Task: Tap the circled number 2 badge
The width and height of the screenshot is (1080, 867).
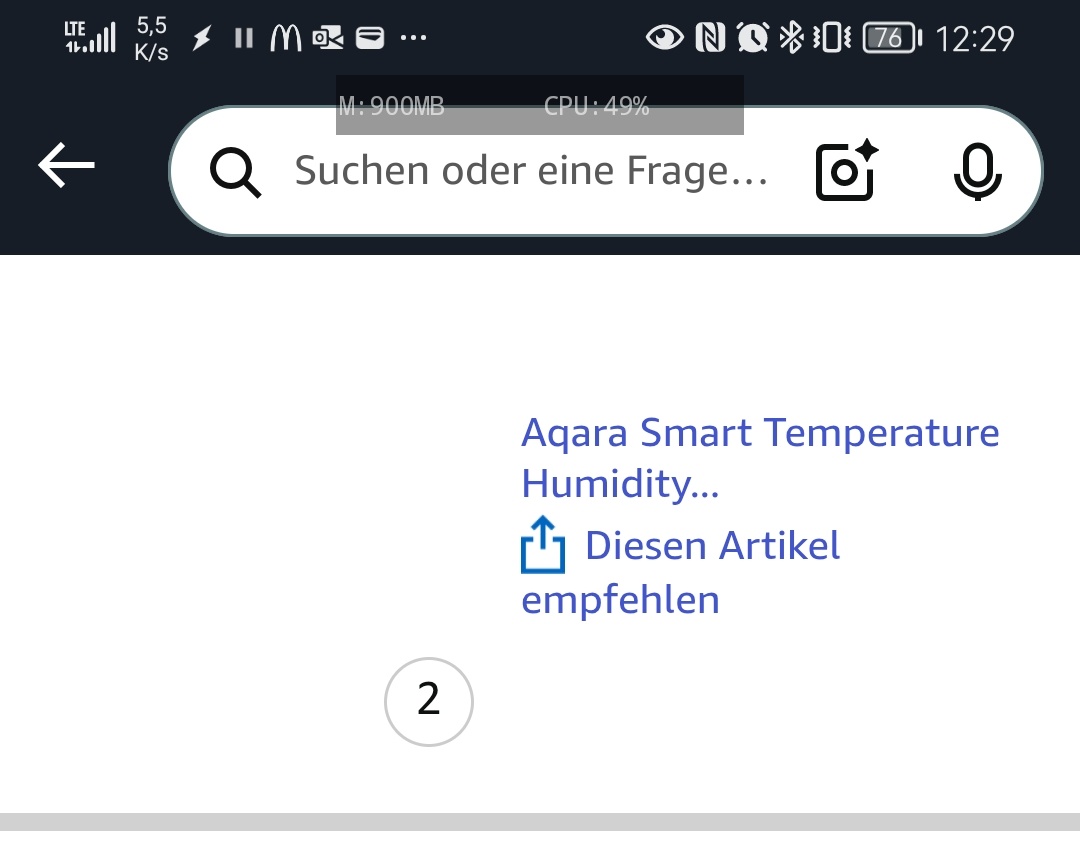Action: [429, 702]
